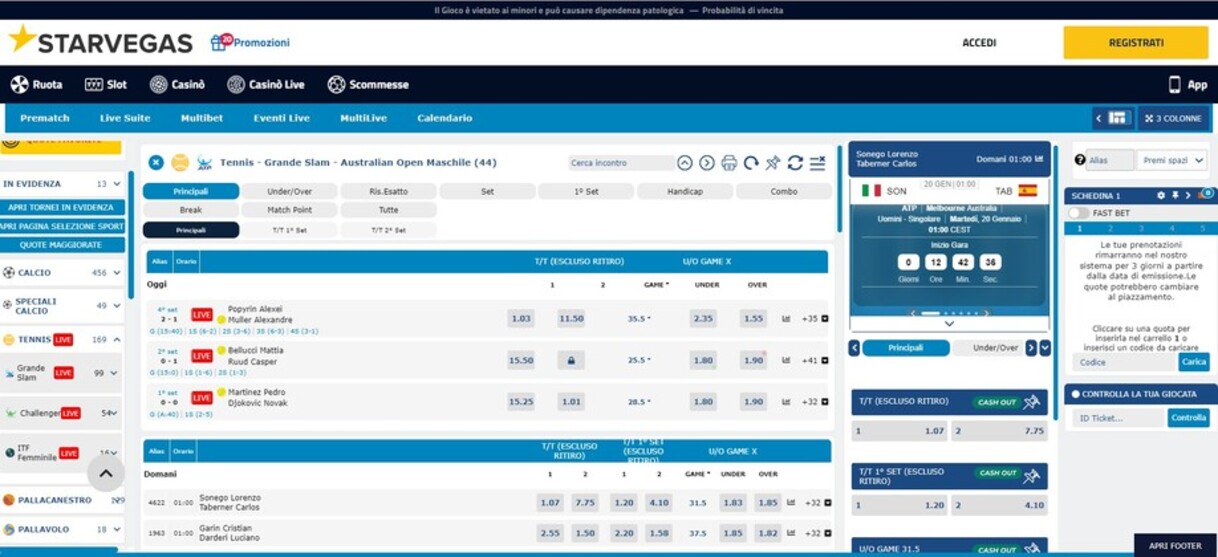Click the ID Ticket input field

pyautogui.click(x=1119, y=418)
